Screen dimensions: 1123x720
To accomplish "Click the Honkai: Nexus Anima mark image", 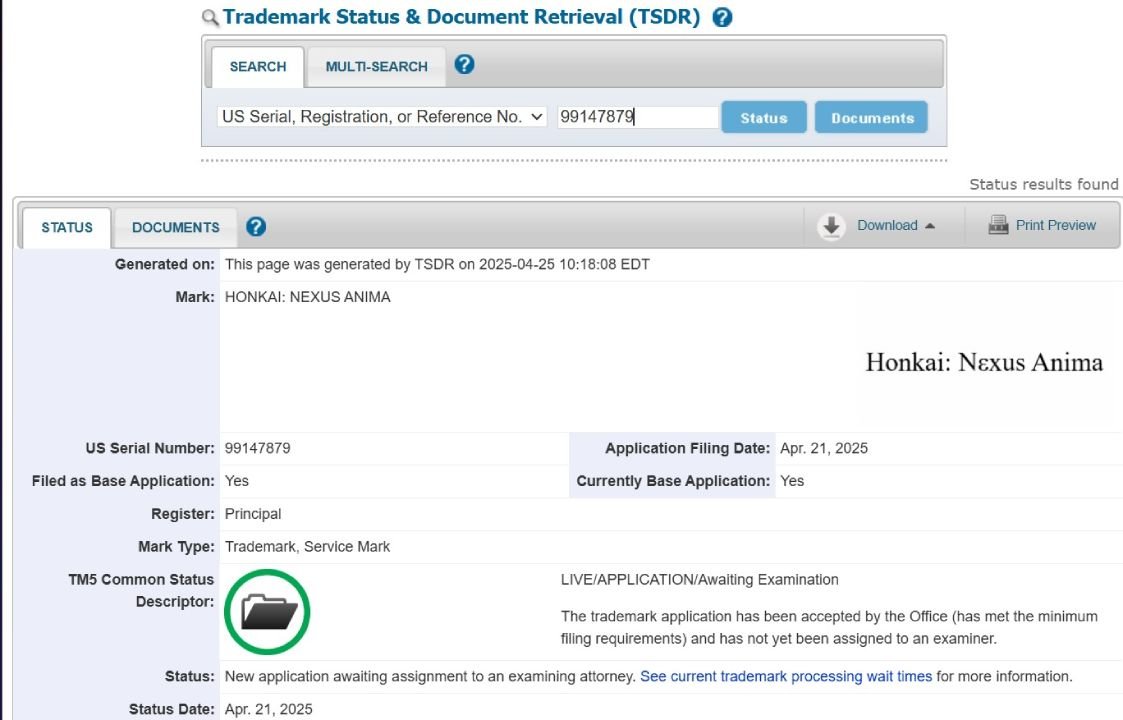I will pyautogui.click(x=984, y=363).
